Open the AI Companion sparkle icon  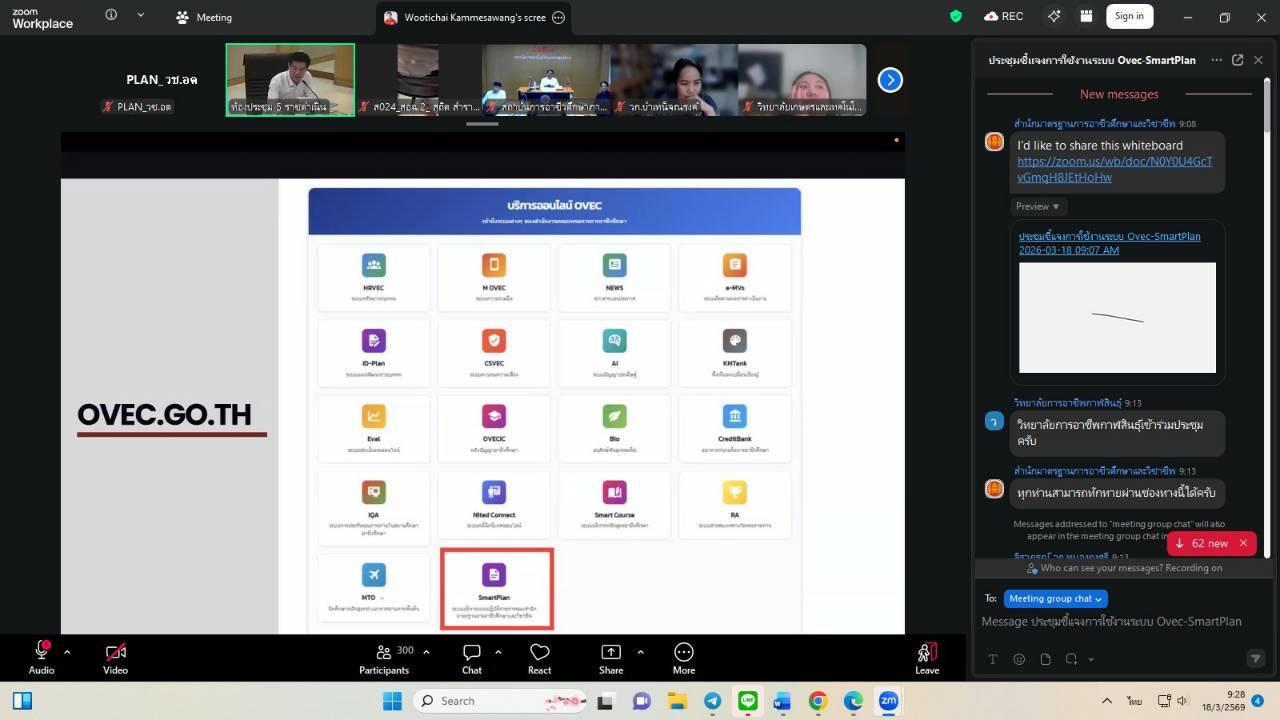[x=1054, y=16]
